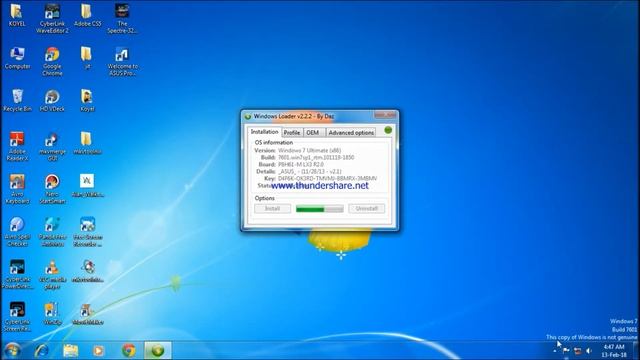This screenshot has height=360, width=640.
Task: Select The Spectre-32 desktop icon
Action: click(122, 19)
